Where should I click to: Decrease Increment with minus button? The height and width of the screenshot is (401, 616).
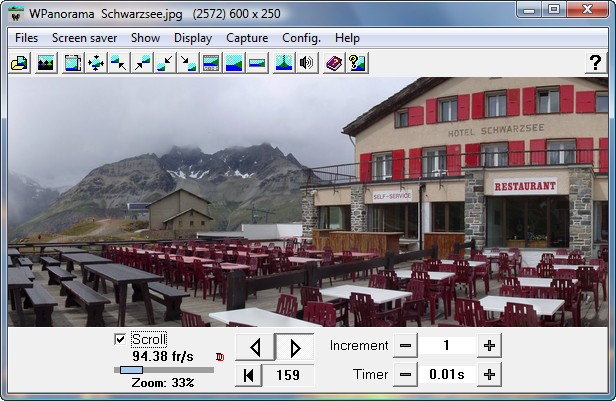[x=405, y=346]
